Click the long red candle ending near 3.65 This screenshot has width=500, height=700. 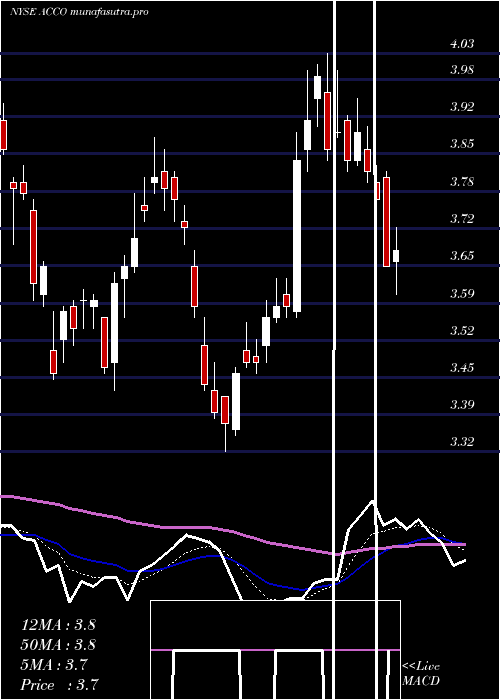coord(387,222)
